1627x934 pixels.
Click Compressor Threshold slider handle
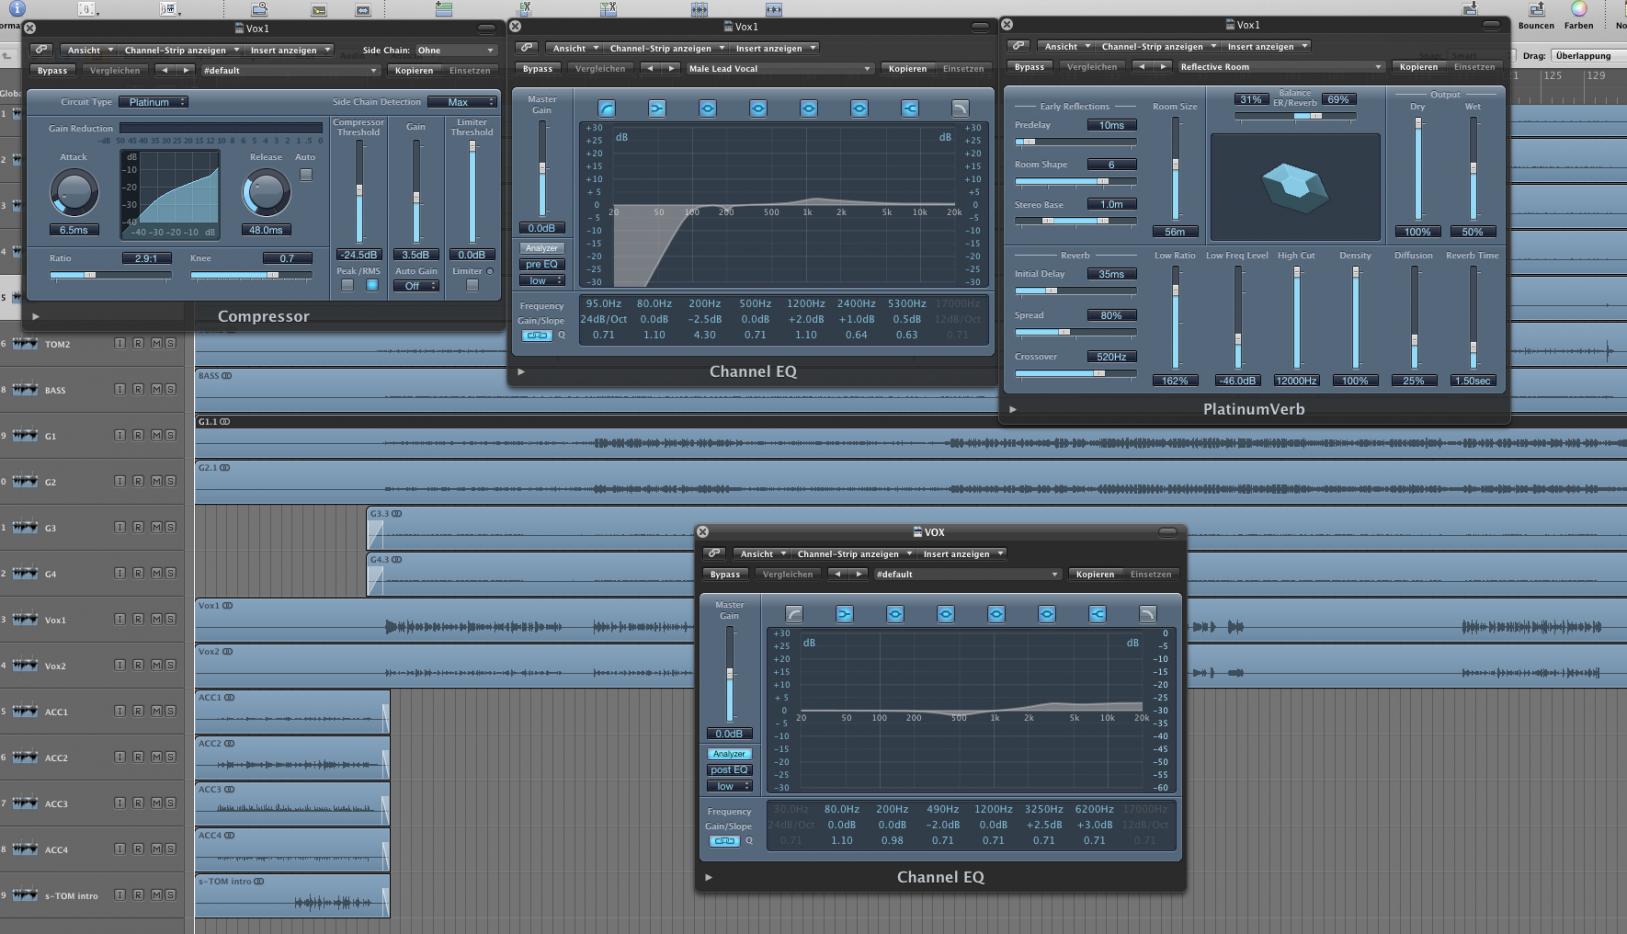tap(359, 190)
